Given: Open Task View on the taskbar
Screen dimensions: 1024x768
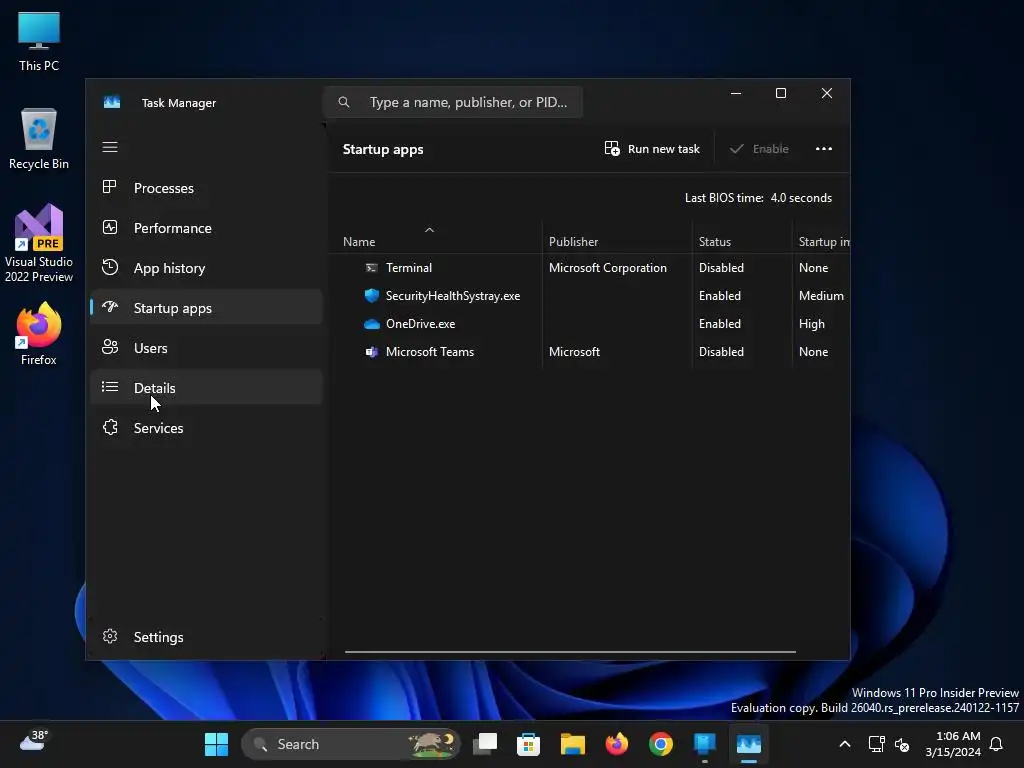Looking at the screenshot, I should pos(485,744).
